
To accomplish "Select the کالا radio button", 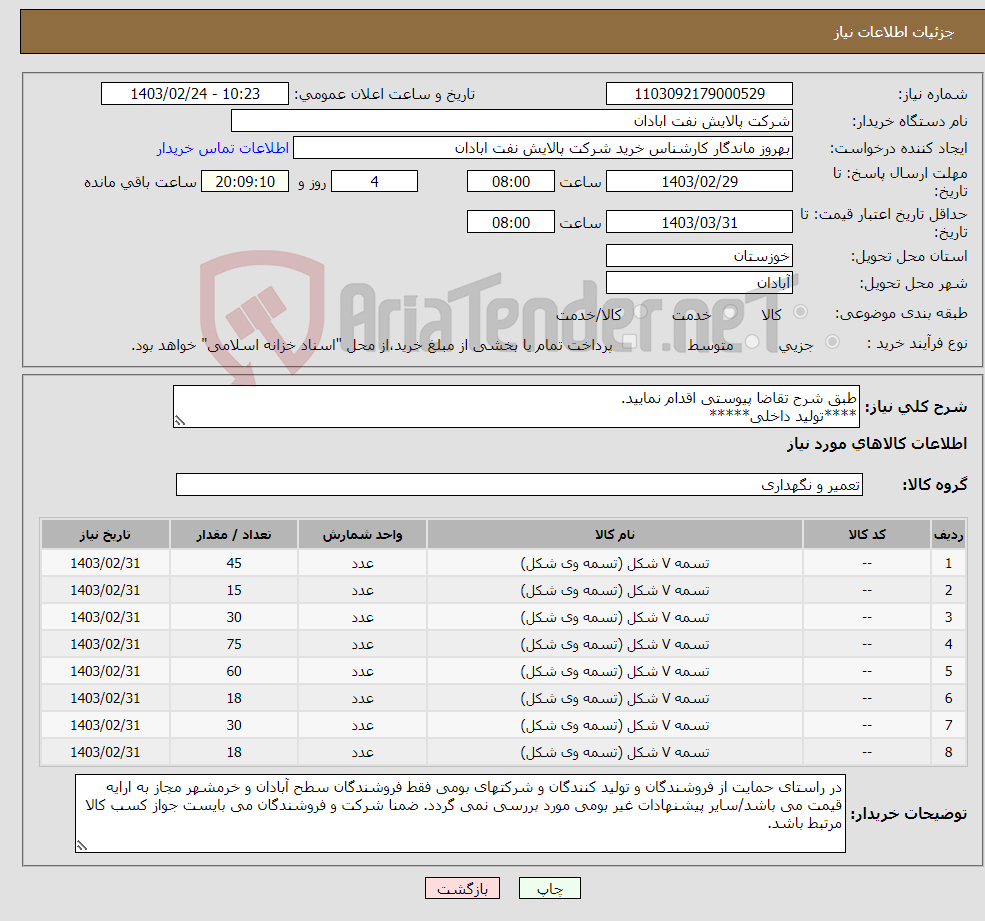I will coord(800,312).
